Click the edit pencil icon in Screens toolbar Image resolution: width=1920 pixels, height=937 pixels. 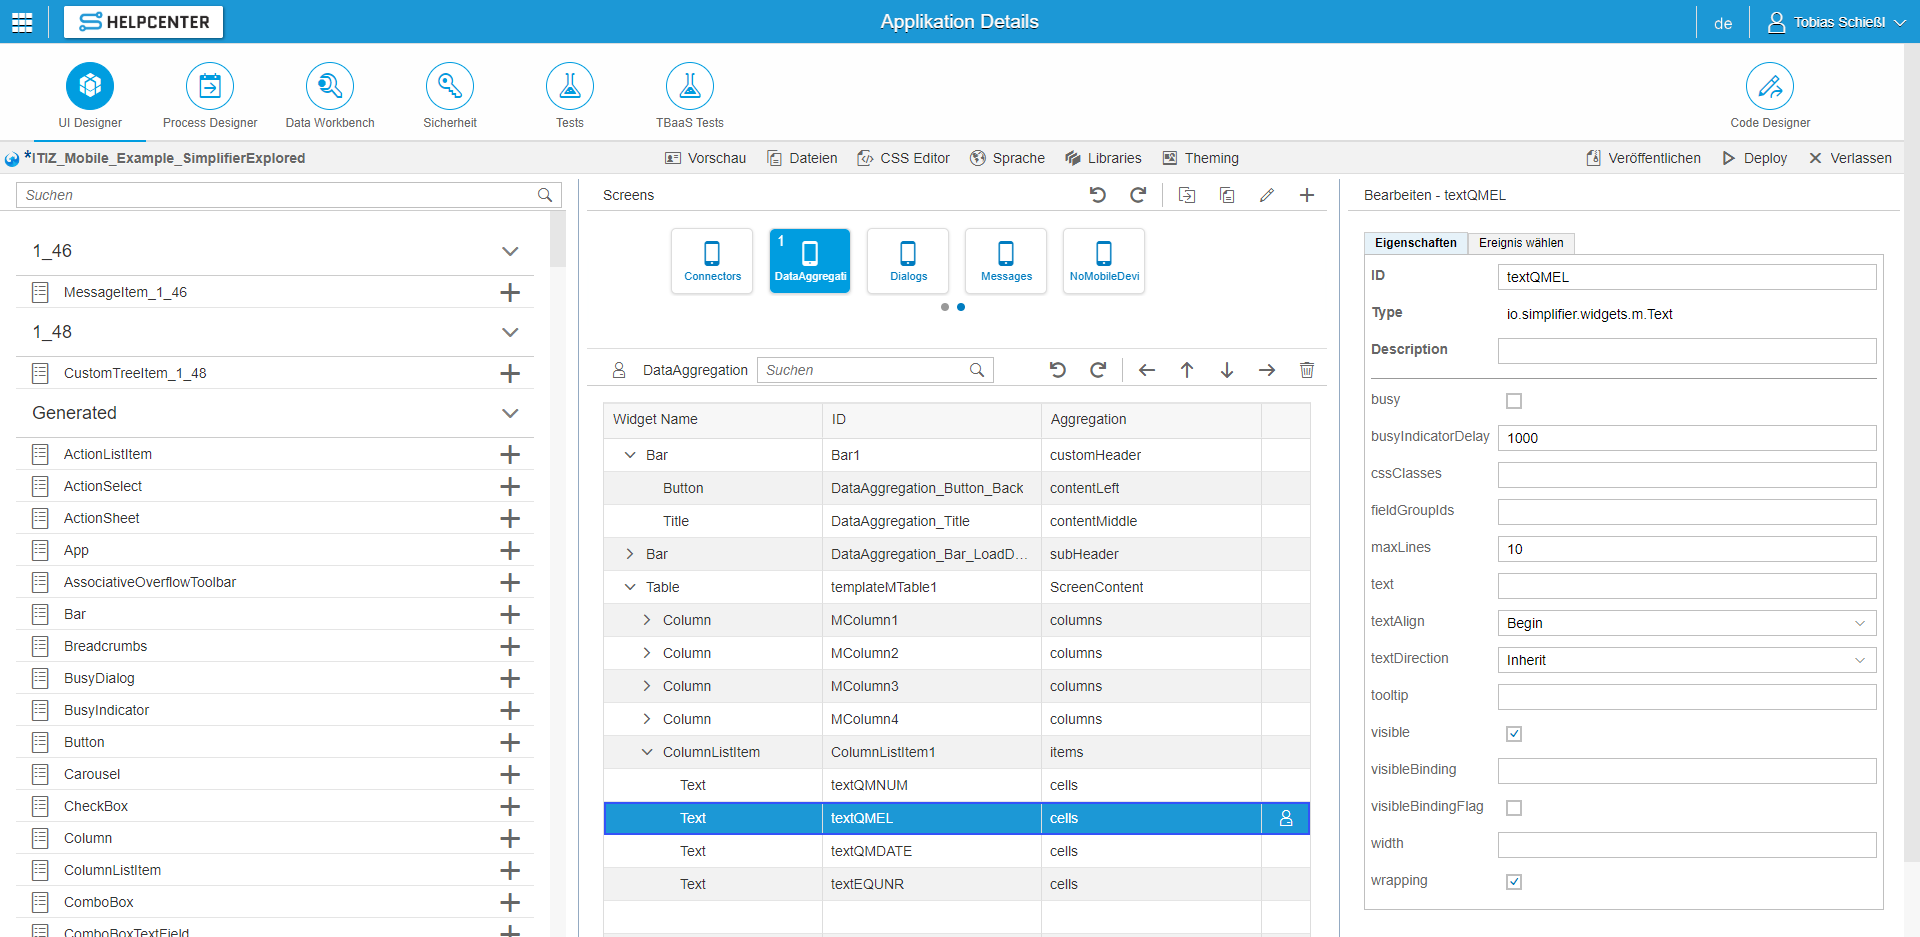[x=1266, y=195]
